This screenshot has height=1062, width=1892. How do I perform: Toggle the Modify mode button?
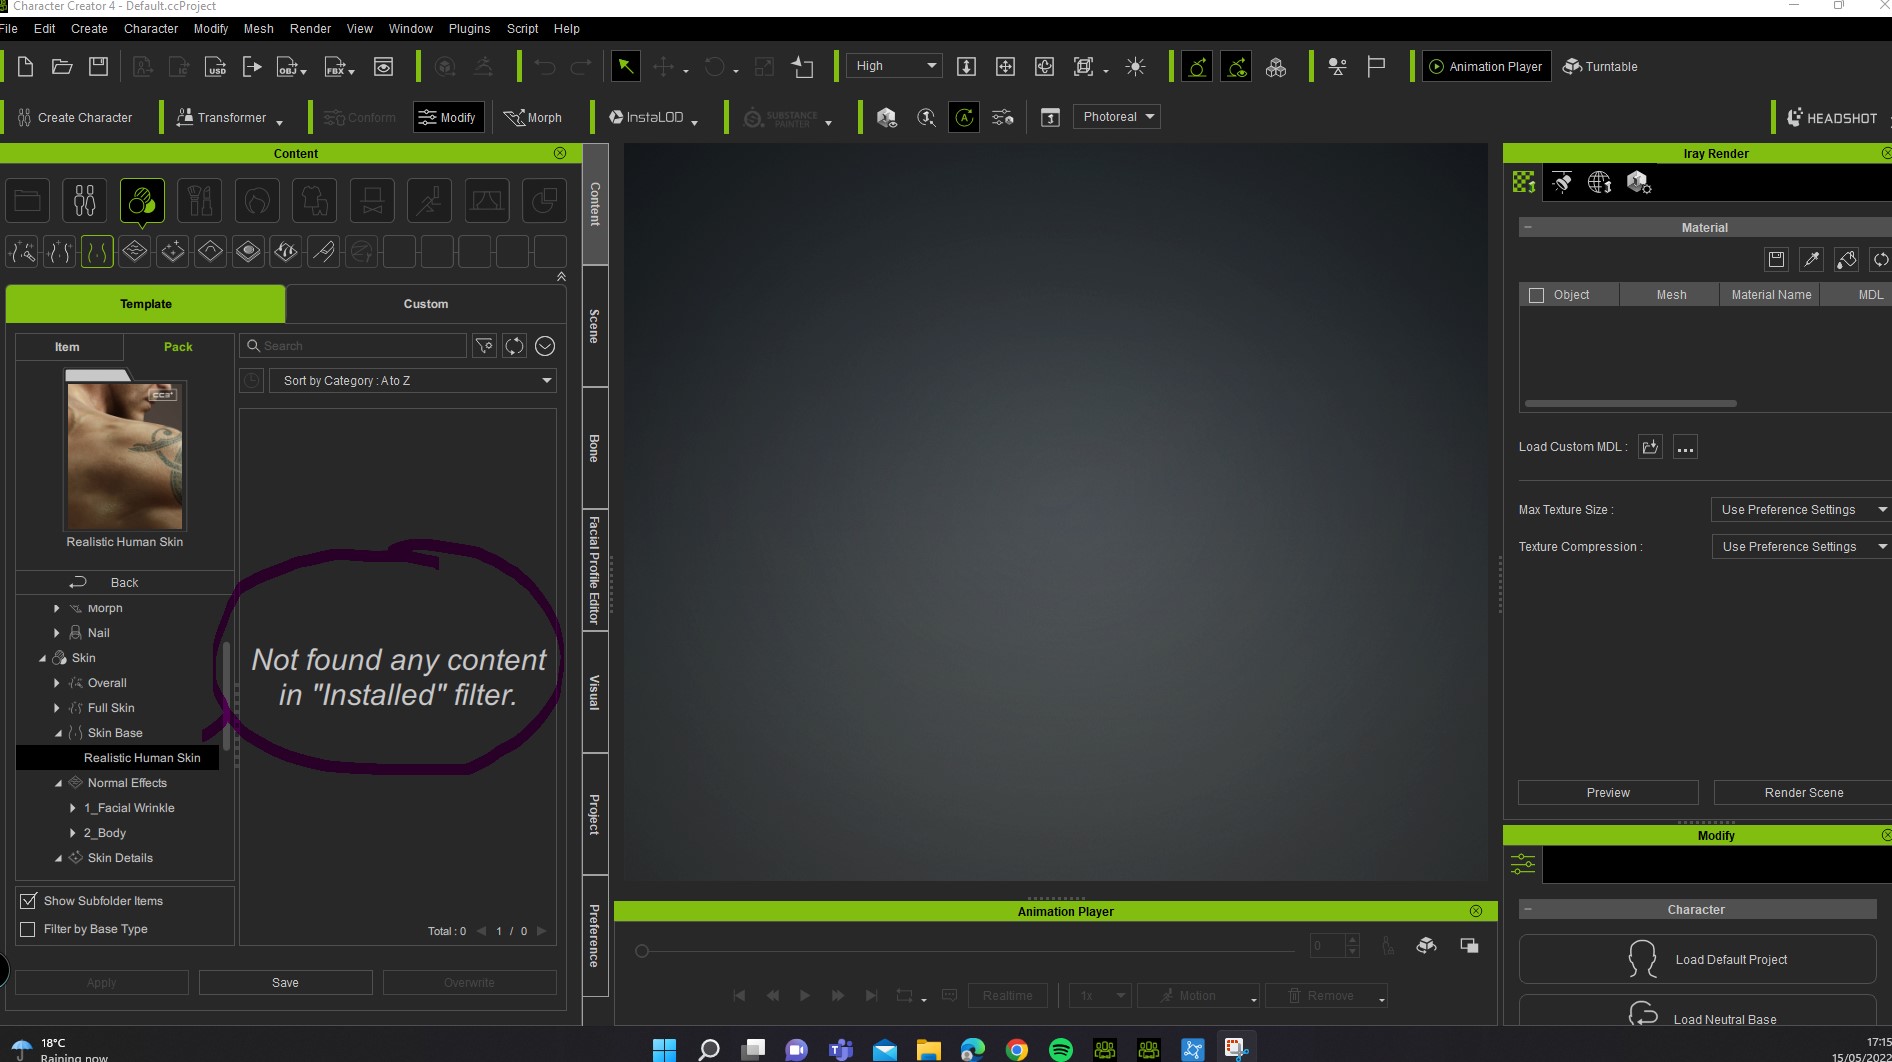click(448, 117)
